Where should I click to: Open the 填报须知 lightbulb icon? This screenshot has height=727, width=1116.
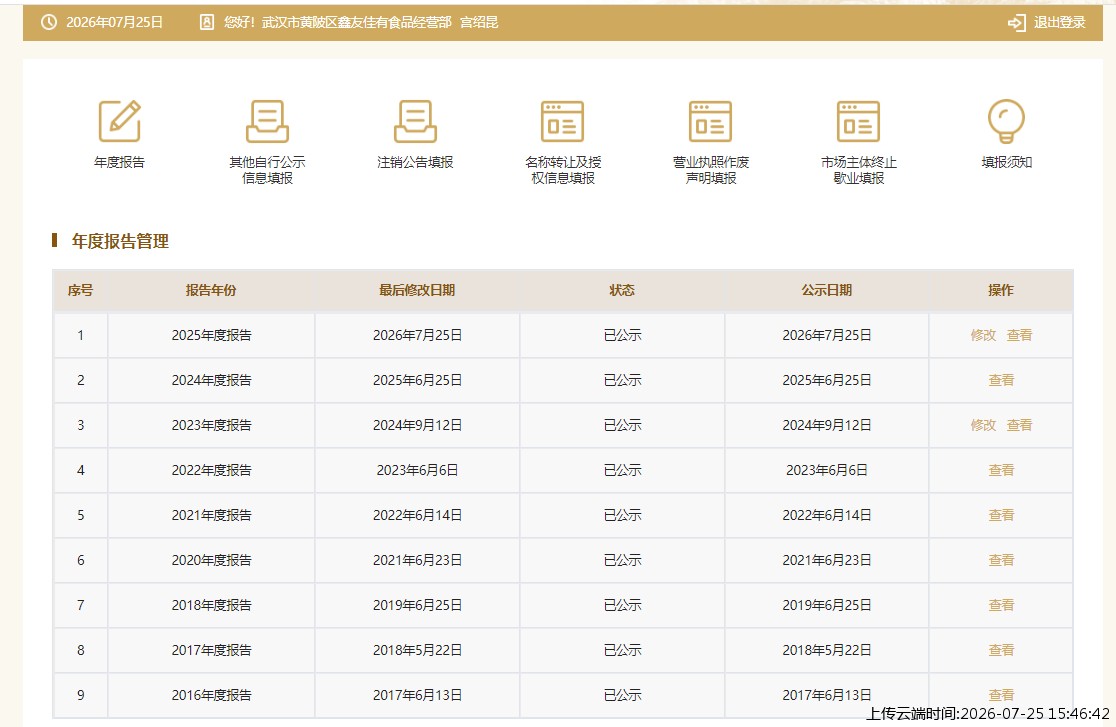(1006, 121)
